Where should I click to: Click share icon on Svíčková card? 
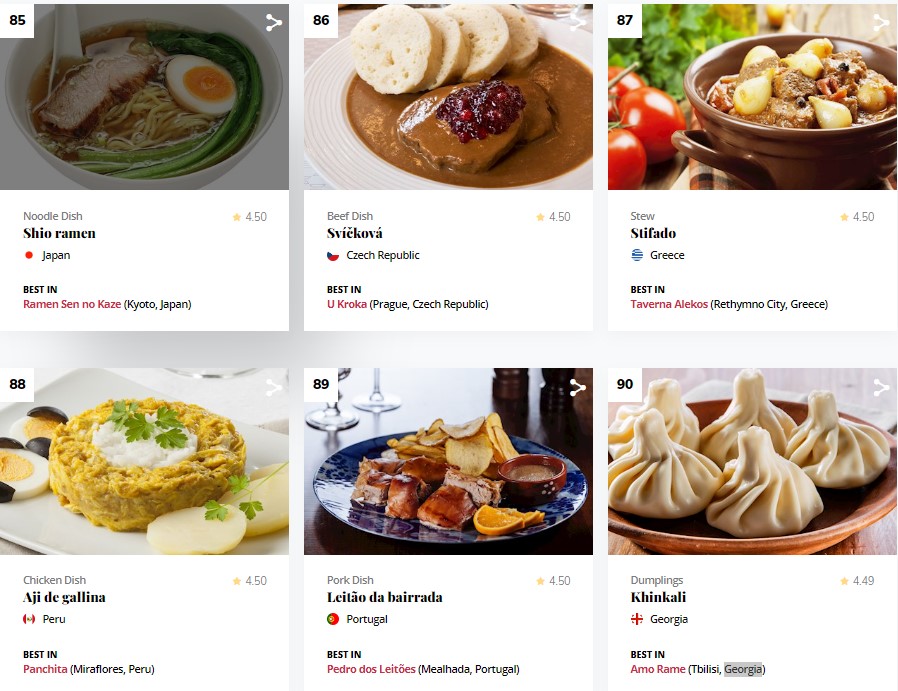(x=577, y=22)
